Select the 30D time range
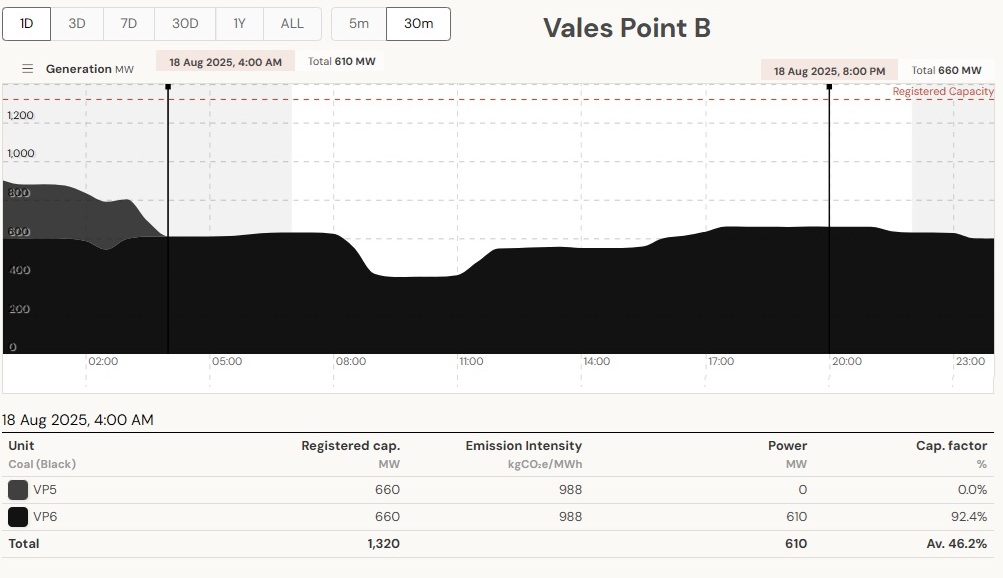Image resolution: width=1003 pixels, height=578 pixels. point(185,24)
